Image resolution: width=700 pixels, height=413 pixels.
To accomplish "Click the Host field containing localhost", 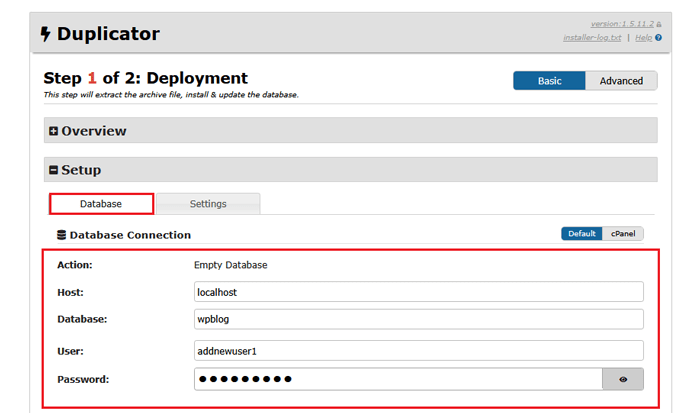I will 419,292.
